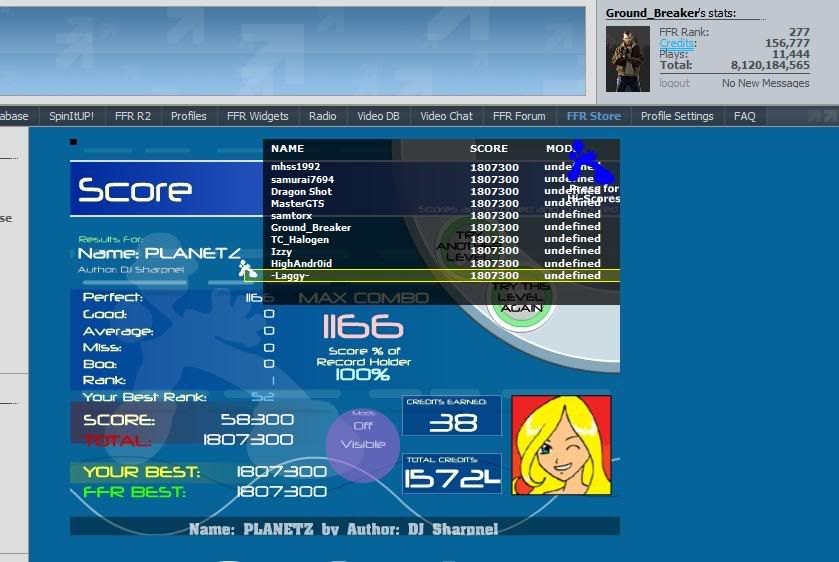Viewport: 839px width, 562px height.
Task: Click the No New Messages link
Action: click(765, 83)
